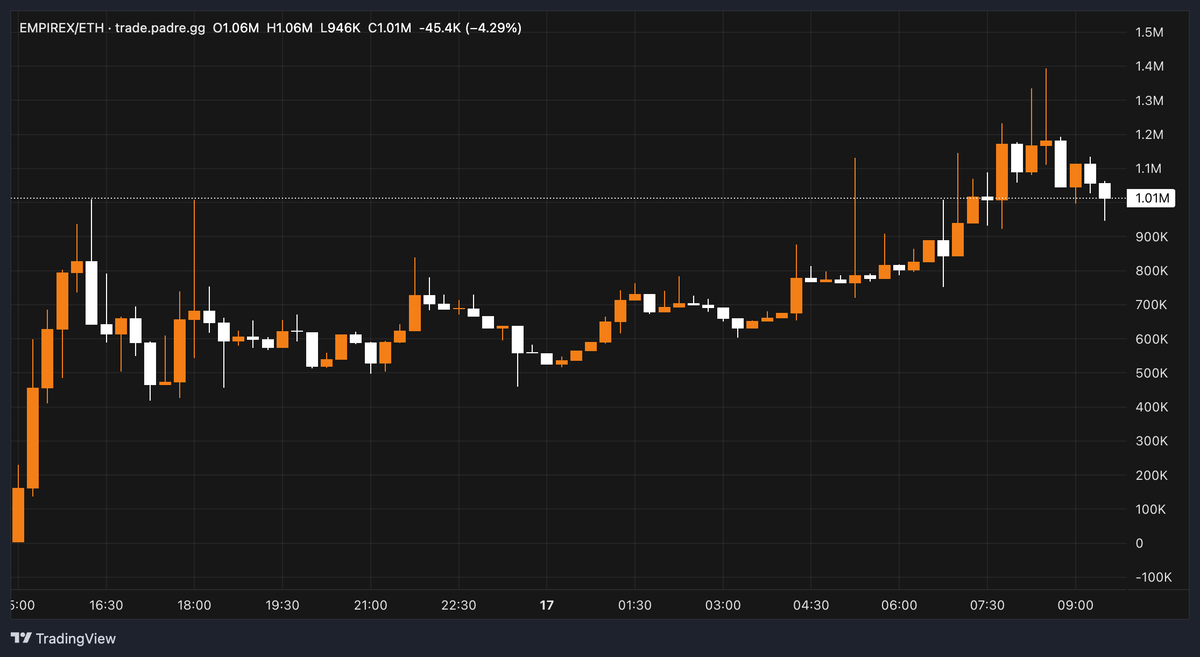The width and height of the screenshot is (1200, 657).
Task: Select the 0 price axis label
Action: pyautogui.click(x=1139, y=544)
